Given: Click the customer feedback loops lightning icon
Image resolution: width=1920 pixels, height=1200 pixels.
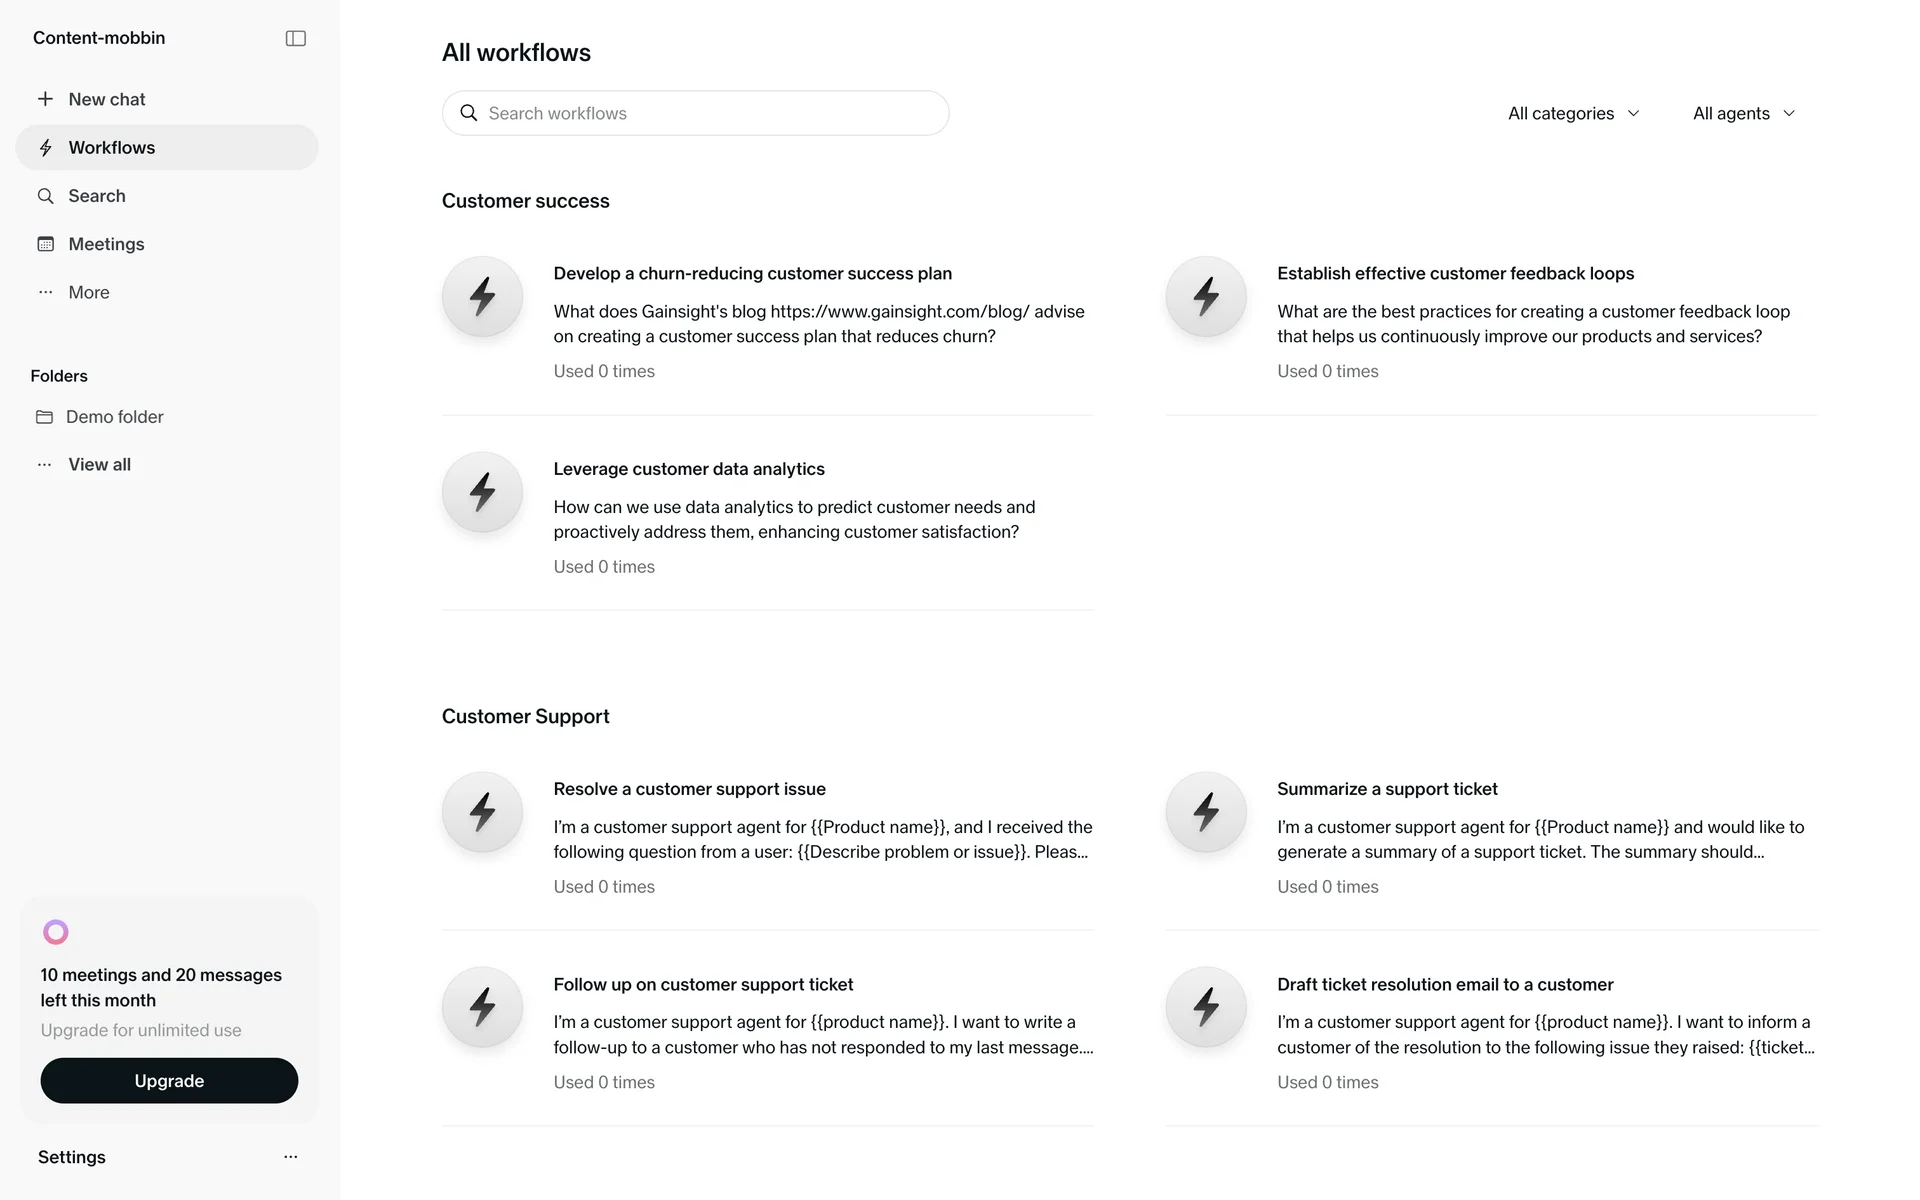Looking at the screenshot, I should (1206, 297).
